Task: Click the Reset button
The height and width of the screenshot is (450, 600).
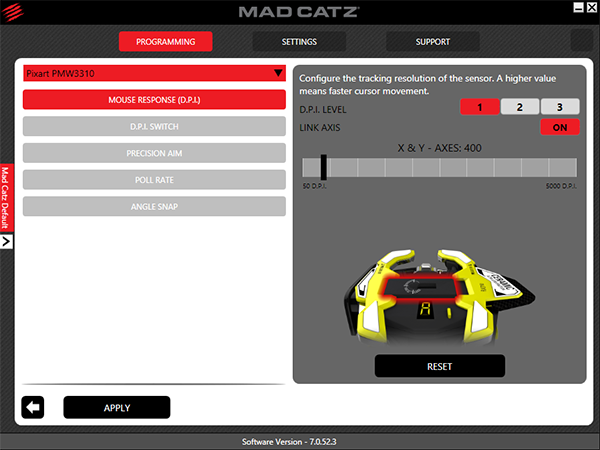Action: pos(440,366)
